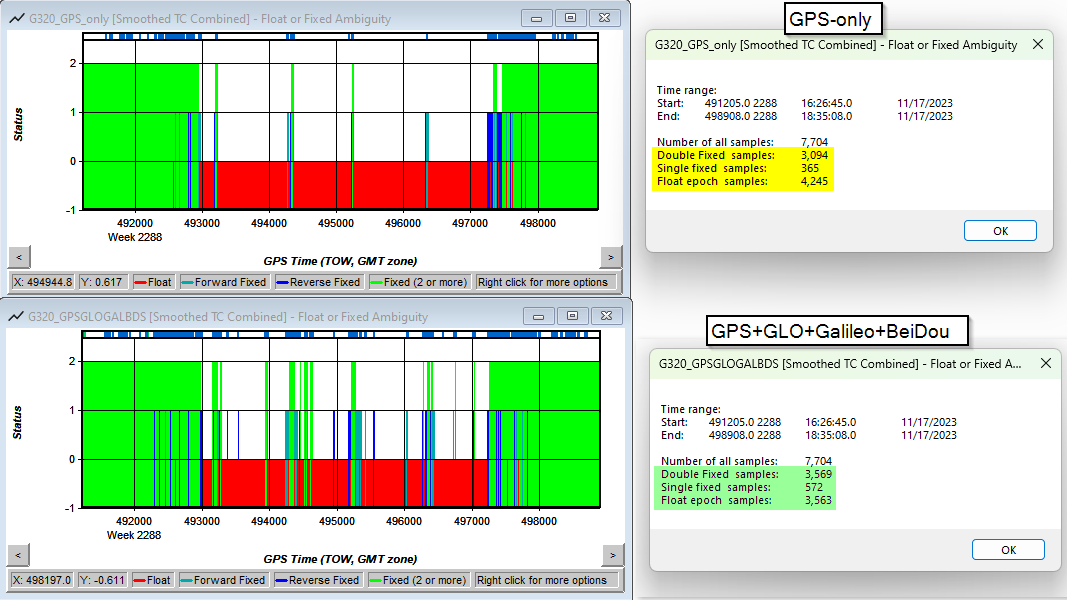The image size is (1067, 600).
Task: Click Float epoch samples value 4,245
Action: [x=815, y=181]
